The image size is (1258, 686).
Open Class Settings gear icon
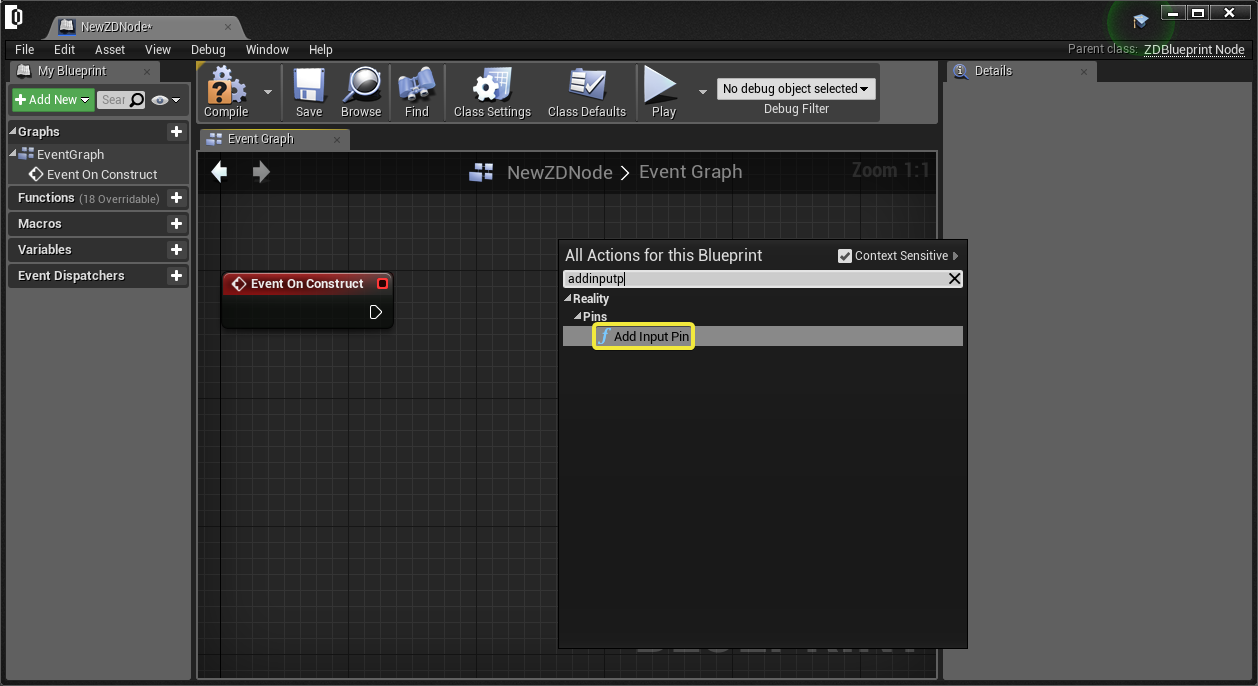pos(492,87)
